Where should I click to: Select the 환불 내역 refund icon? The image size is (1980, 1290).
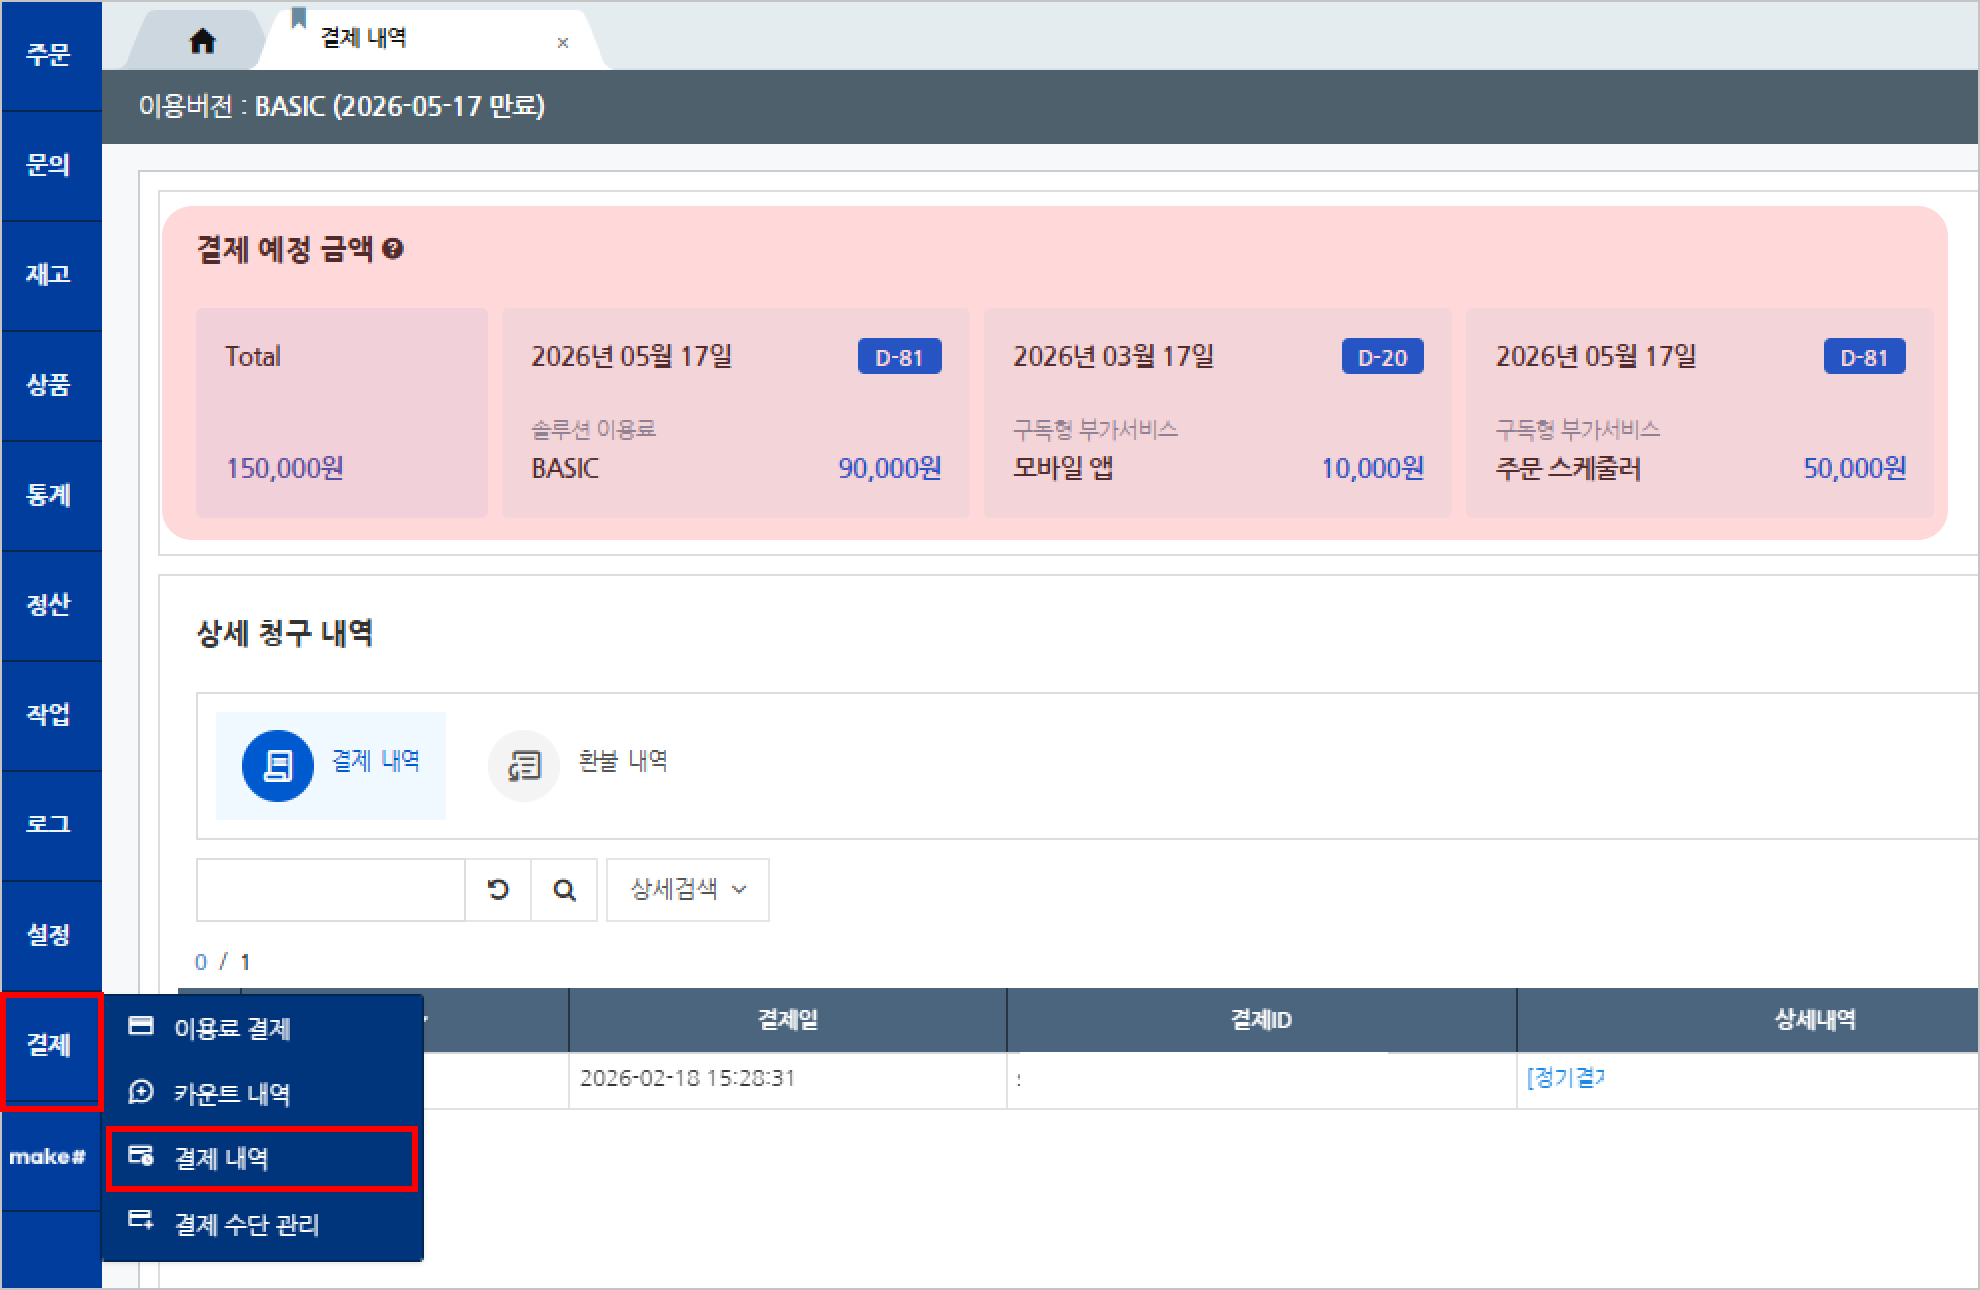523,765
